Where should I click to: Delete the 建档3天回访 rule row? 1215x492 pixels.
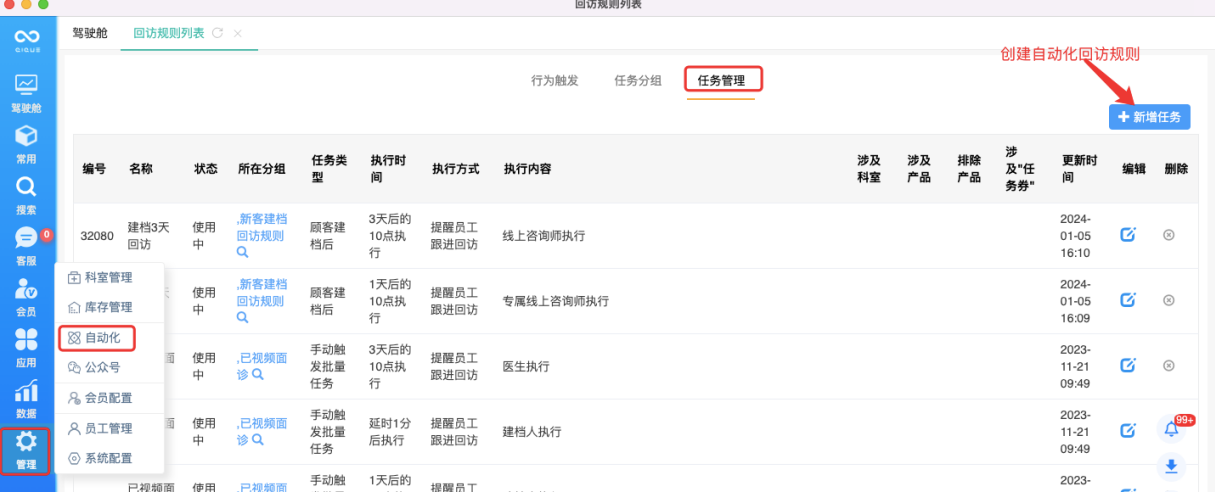point(1168,235)
